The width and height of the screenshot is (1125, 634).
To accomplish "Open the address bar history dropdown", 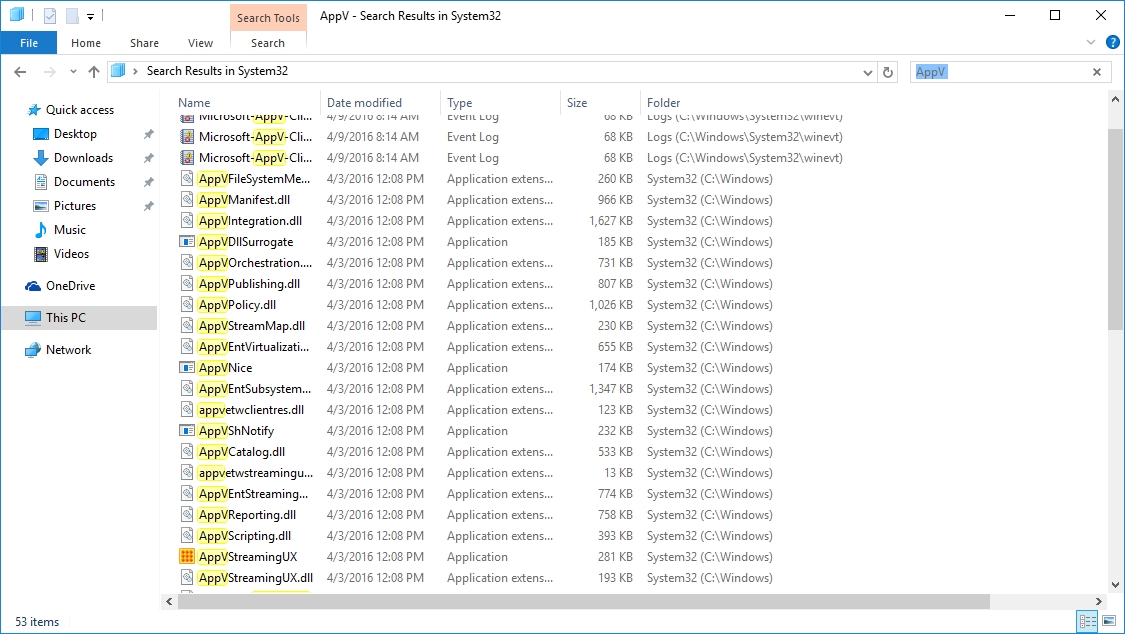I will pos(867,72).
